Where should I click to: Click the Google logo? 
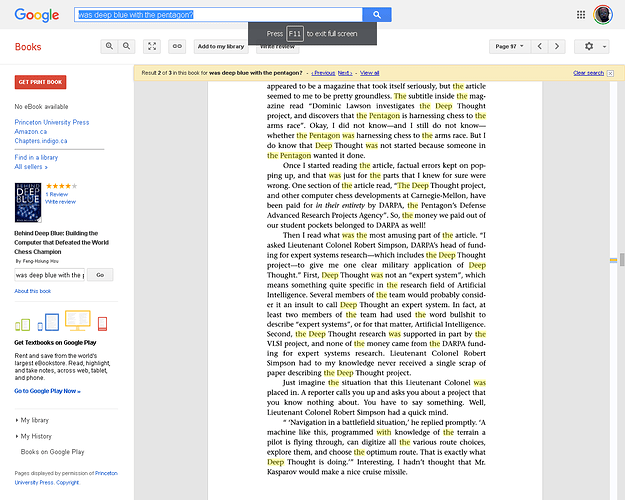coord(37,15)
